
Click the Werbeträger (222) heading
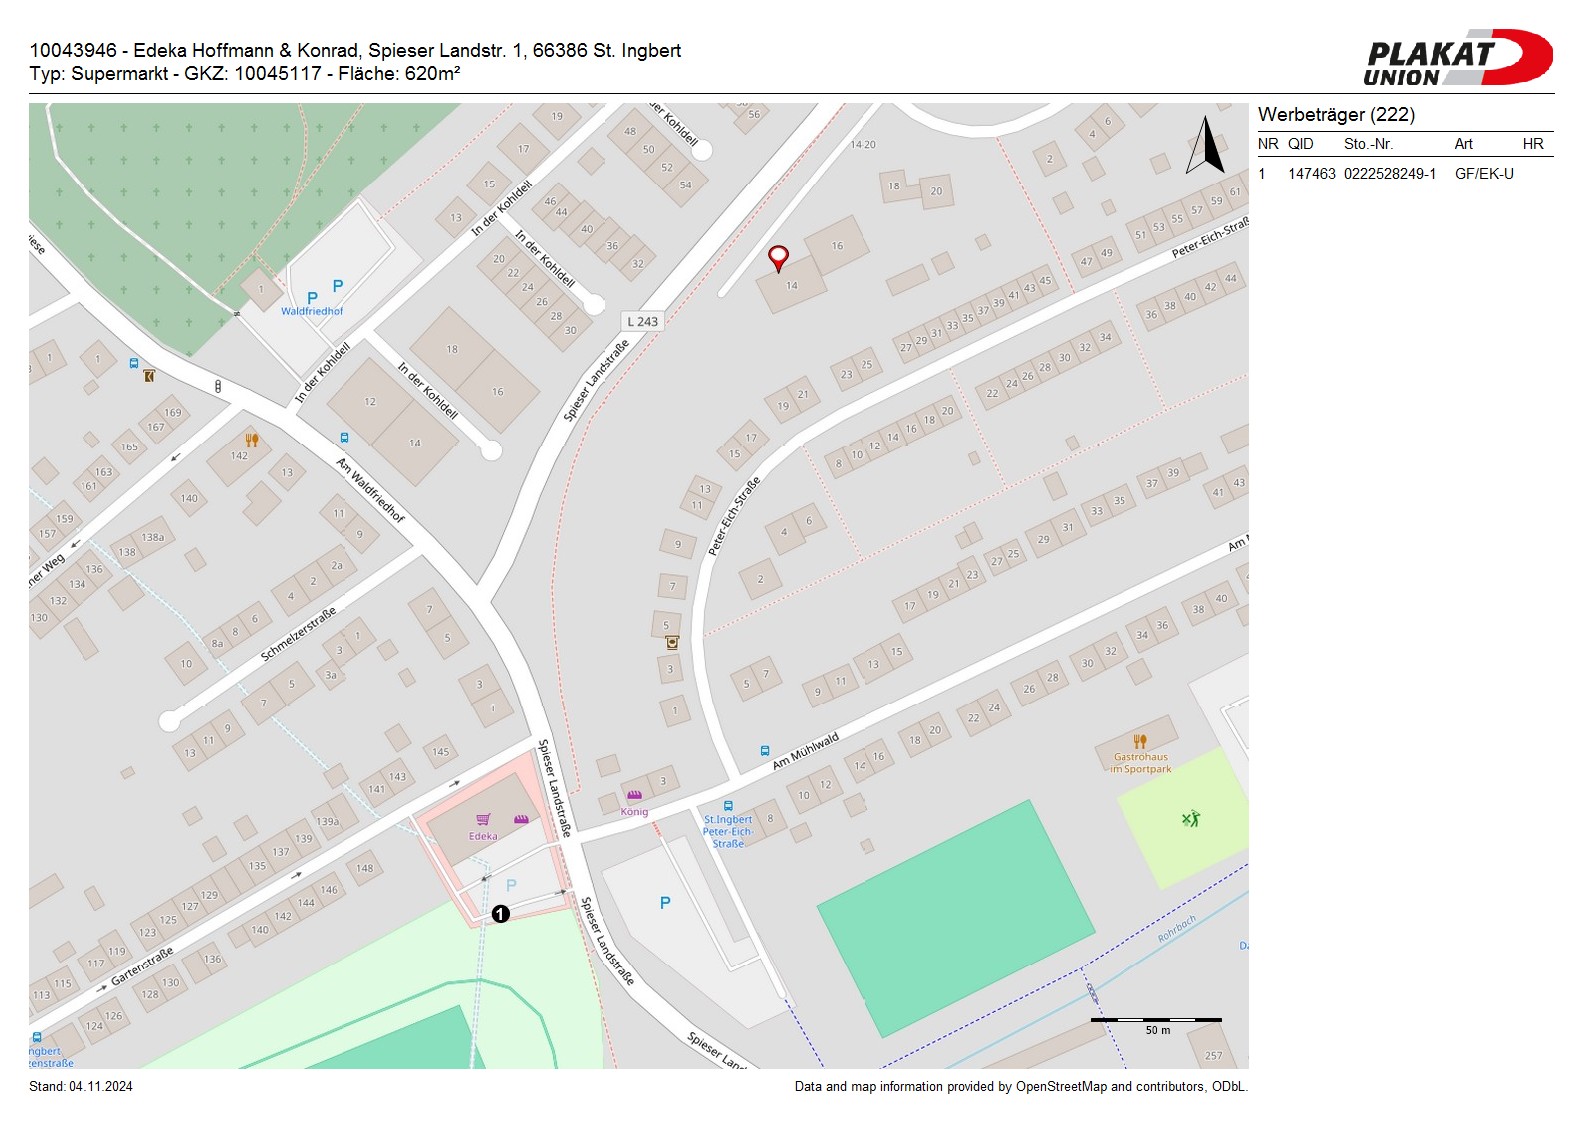click(x=1336, y=114)
